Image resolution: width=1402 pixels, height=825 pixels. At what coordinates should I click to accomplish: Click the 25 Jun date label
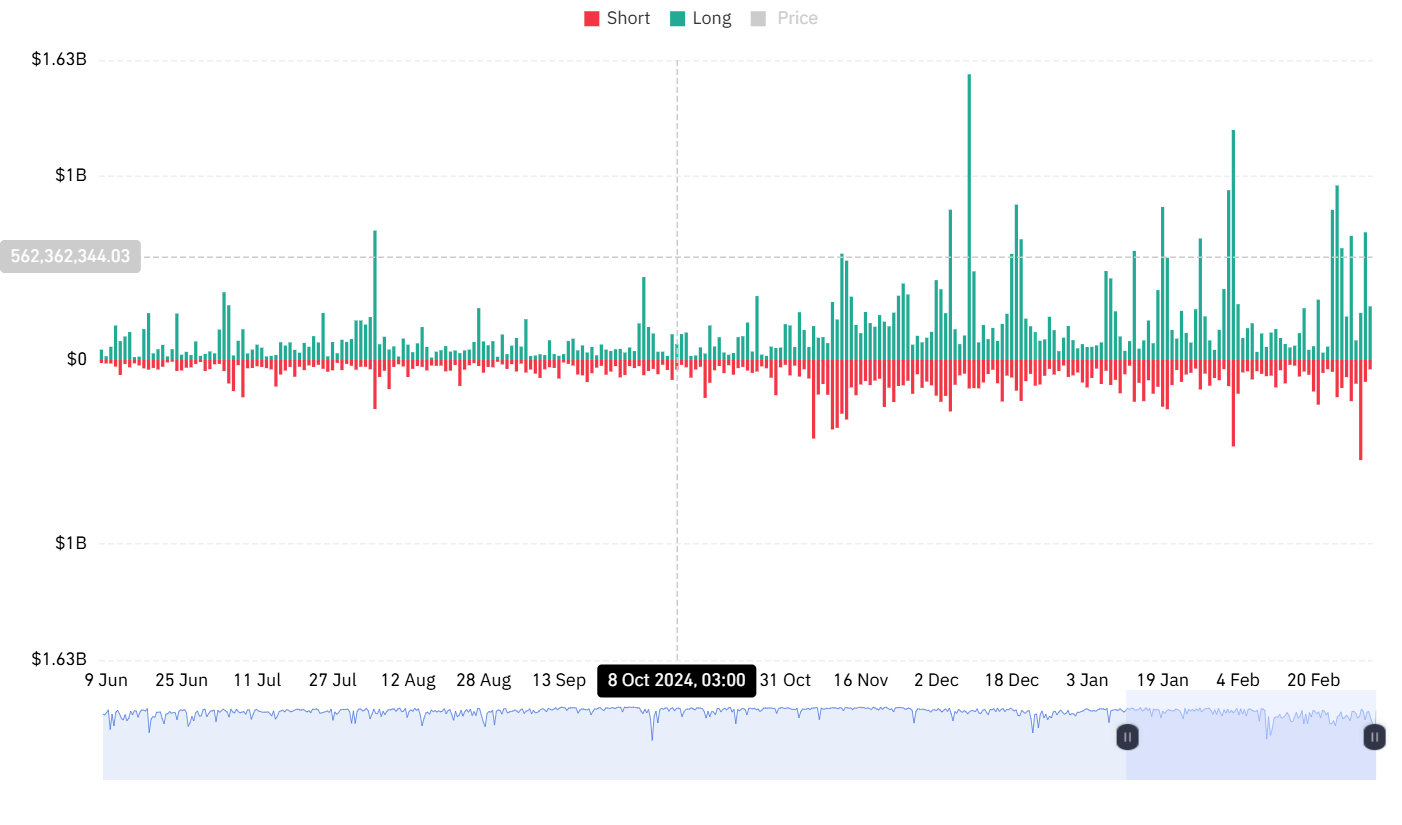[181, 680]
